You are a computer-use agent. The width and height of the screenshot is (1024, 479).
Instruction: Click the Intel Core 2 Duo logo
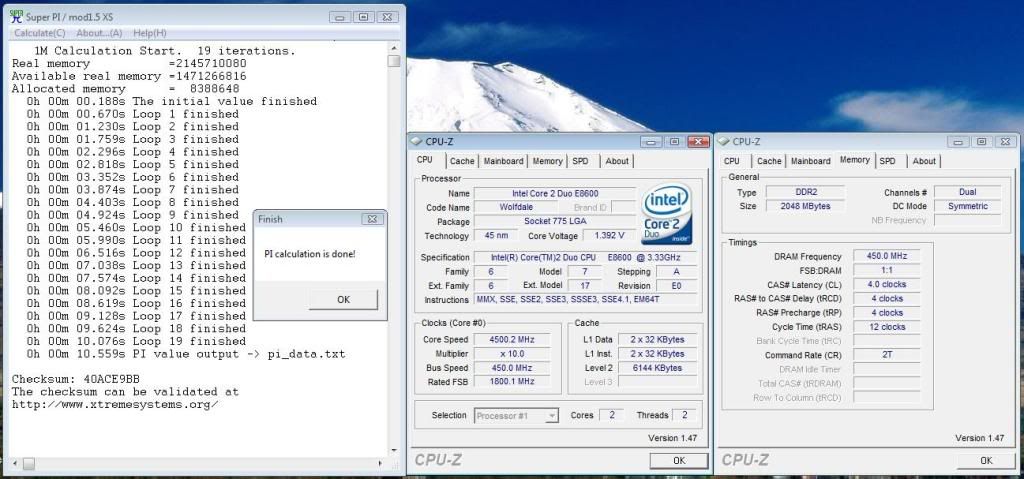[x=667, y=213]
